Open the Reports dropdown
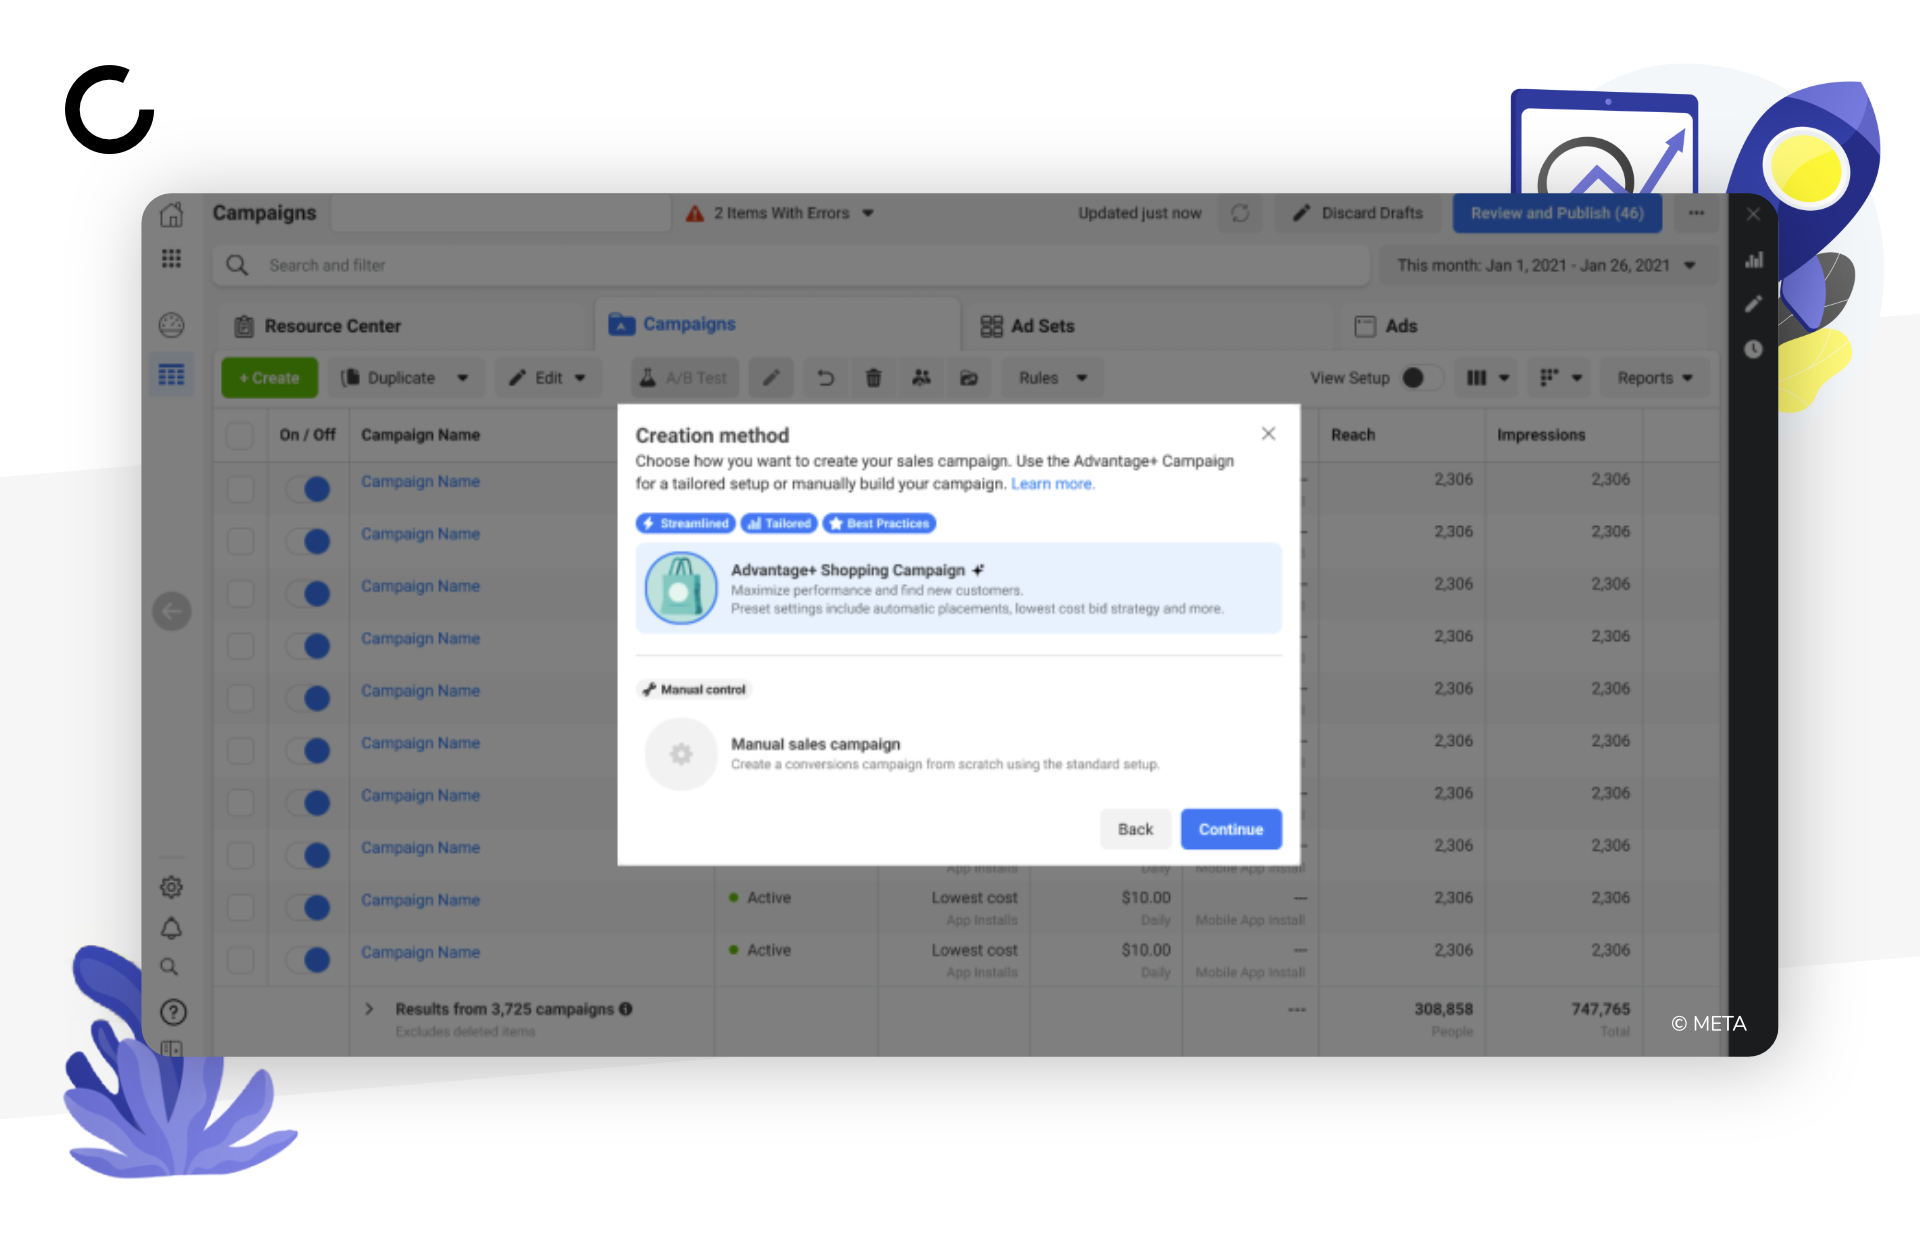1920x1250 pixels. point(1655,378)
